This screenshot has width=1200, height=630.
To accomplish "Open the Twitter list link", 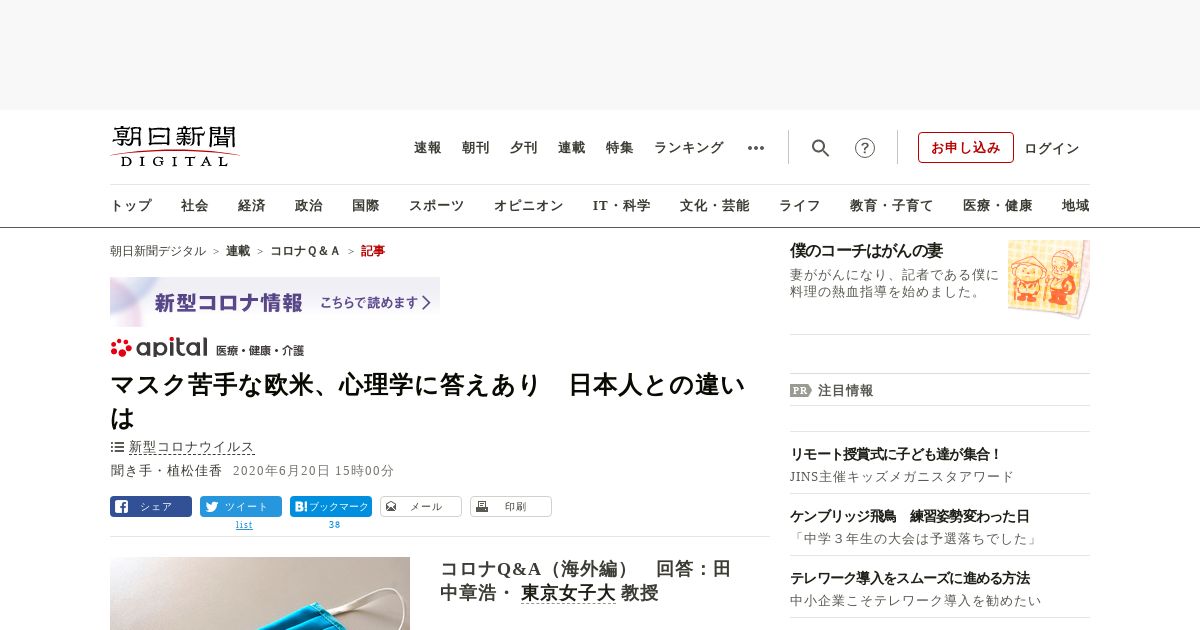I will tap(244, 525).
